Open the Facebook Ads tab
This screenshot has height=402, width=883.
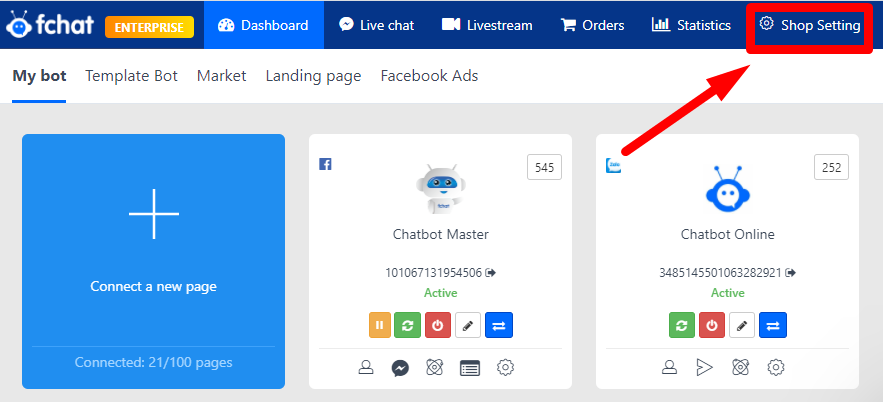pos(429,75)
